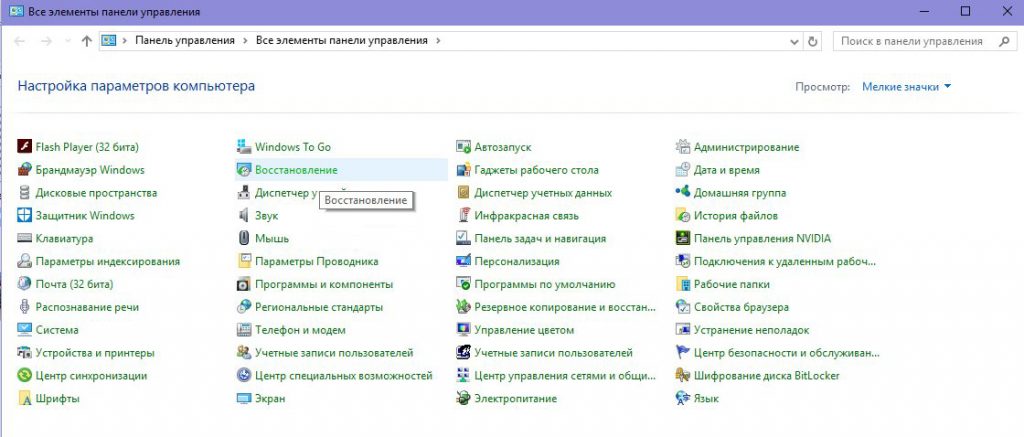Click the Администрирование gear icon

pos(682,146)
